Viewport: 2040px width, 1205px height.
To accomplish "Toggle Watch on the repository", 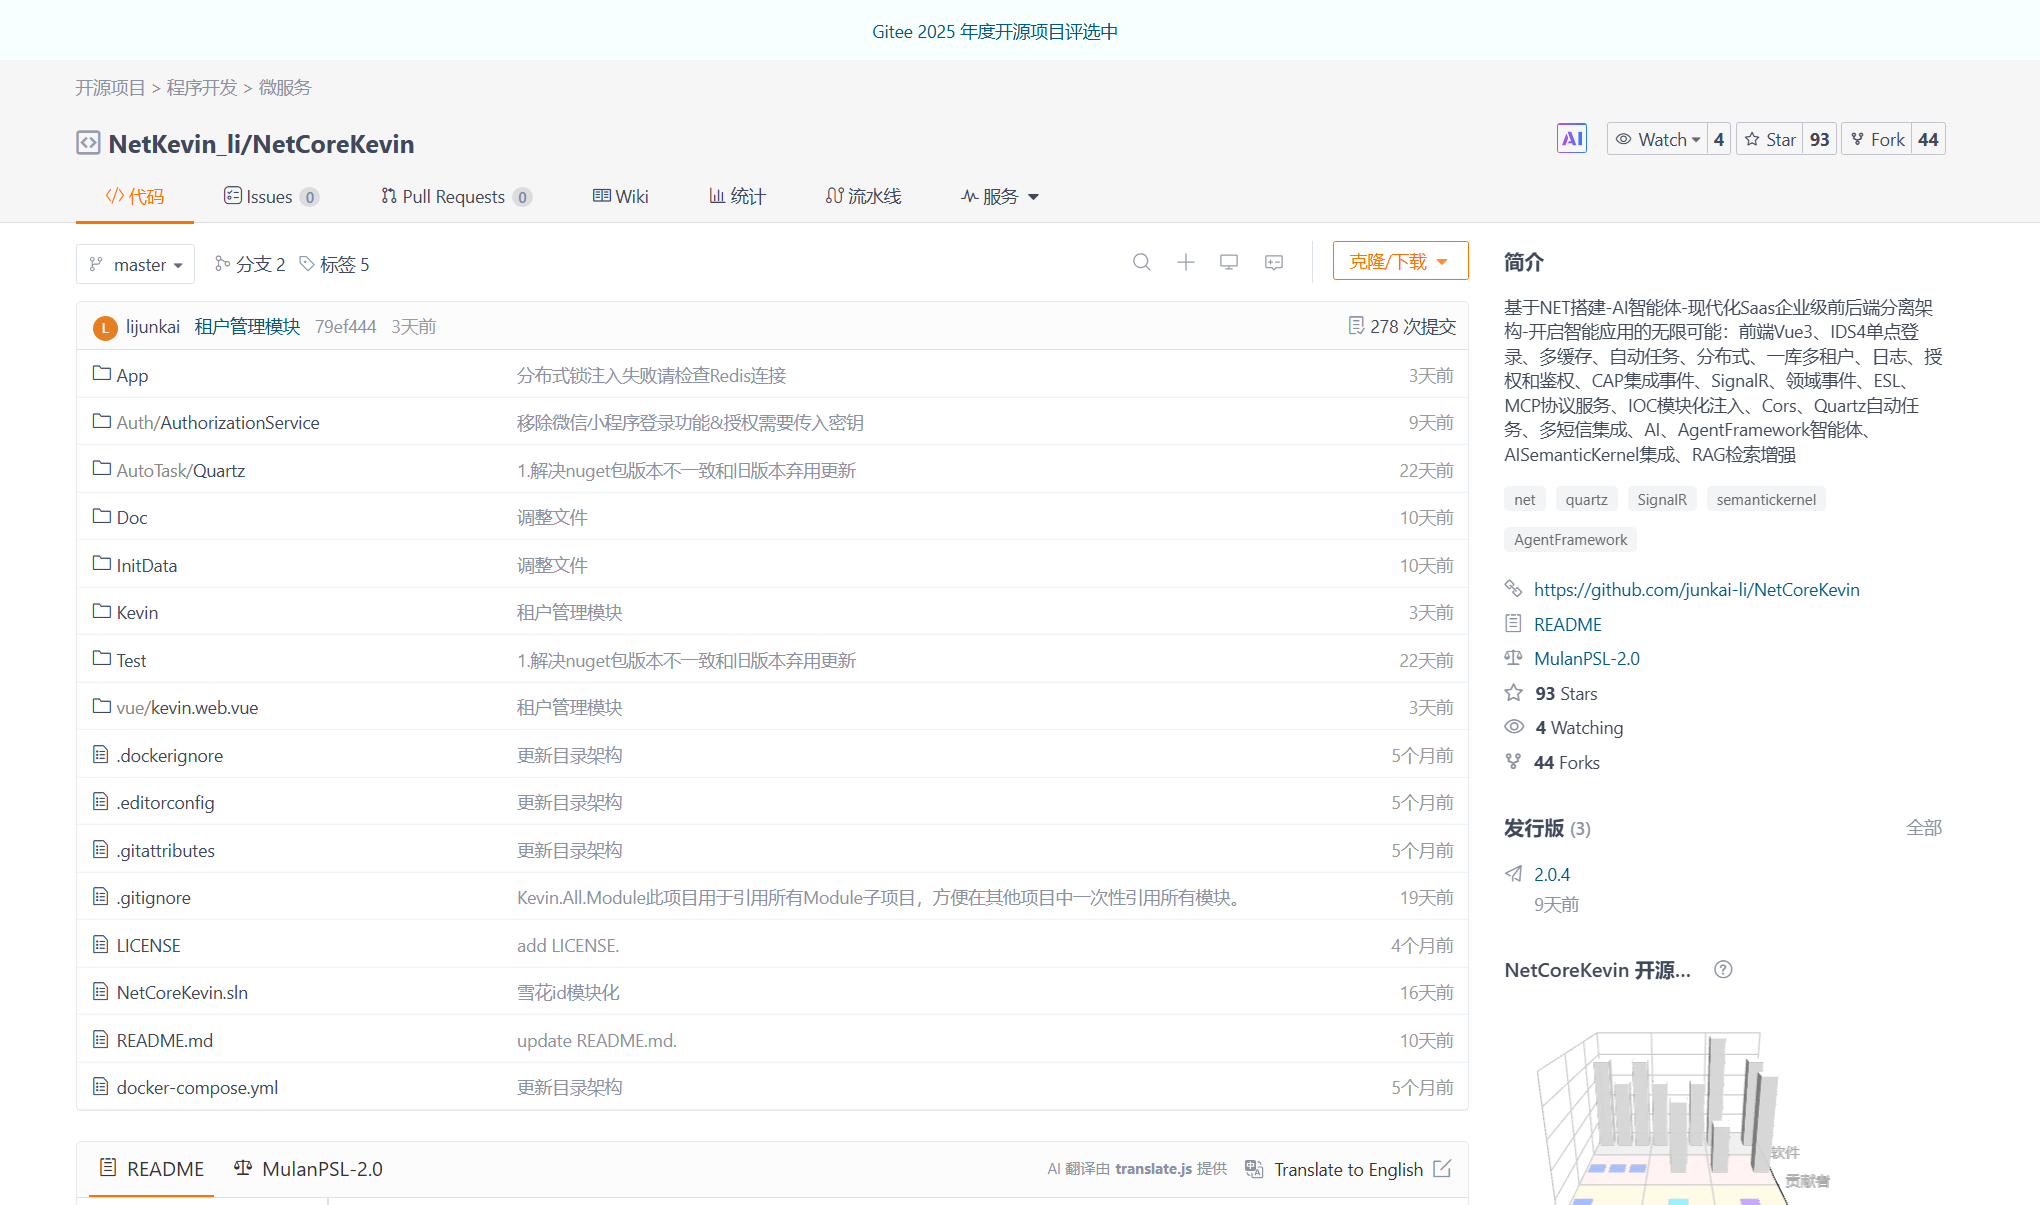I will [1657, 138].
